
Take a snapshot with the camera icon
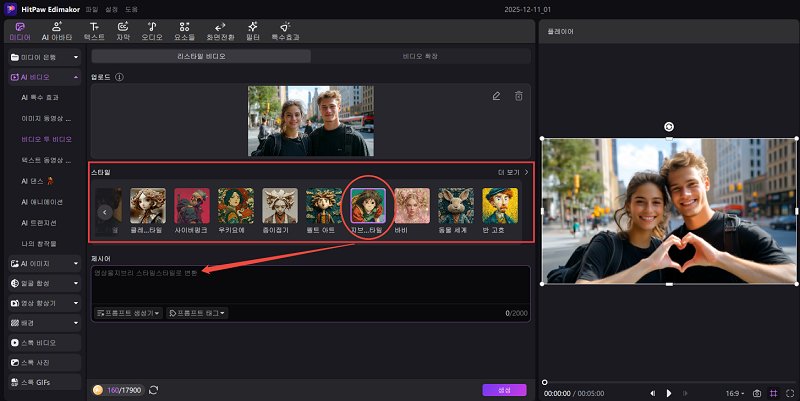point(757,393)
